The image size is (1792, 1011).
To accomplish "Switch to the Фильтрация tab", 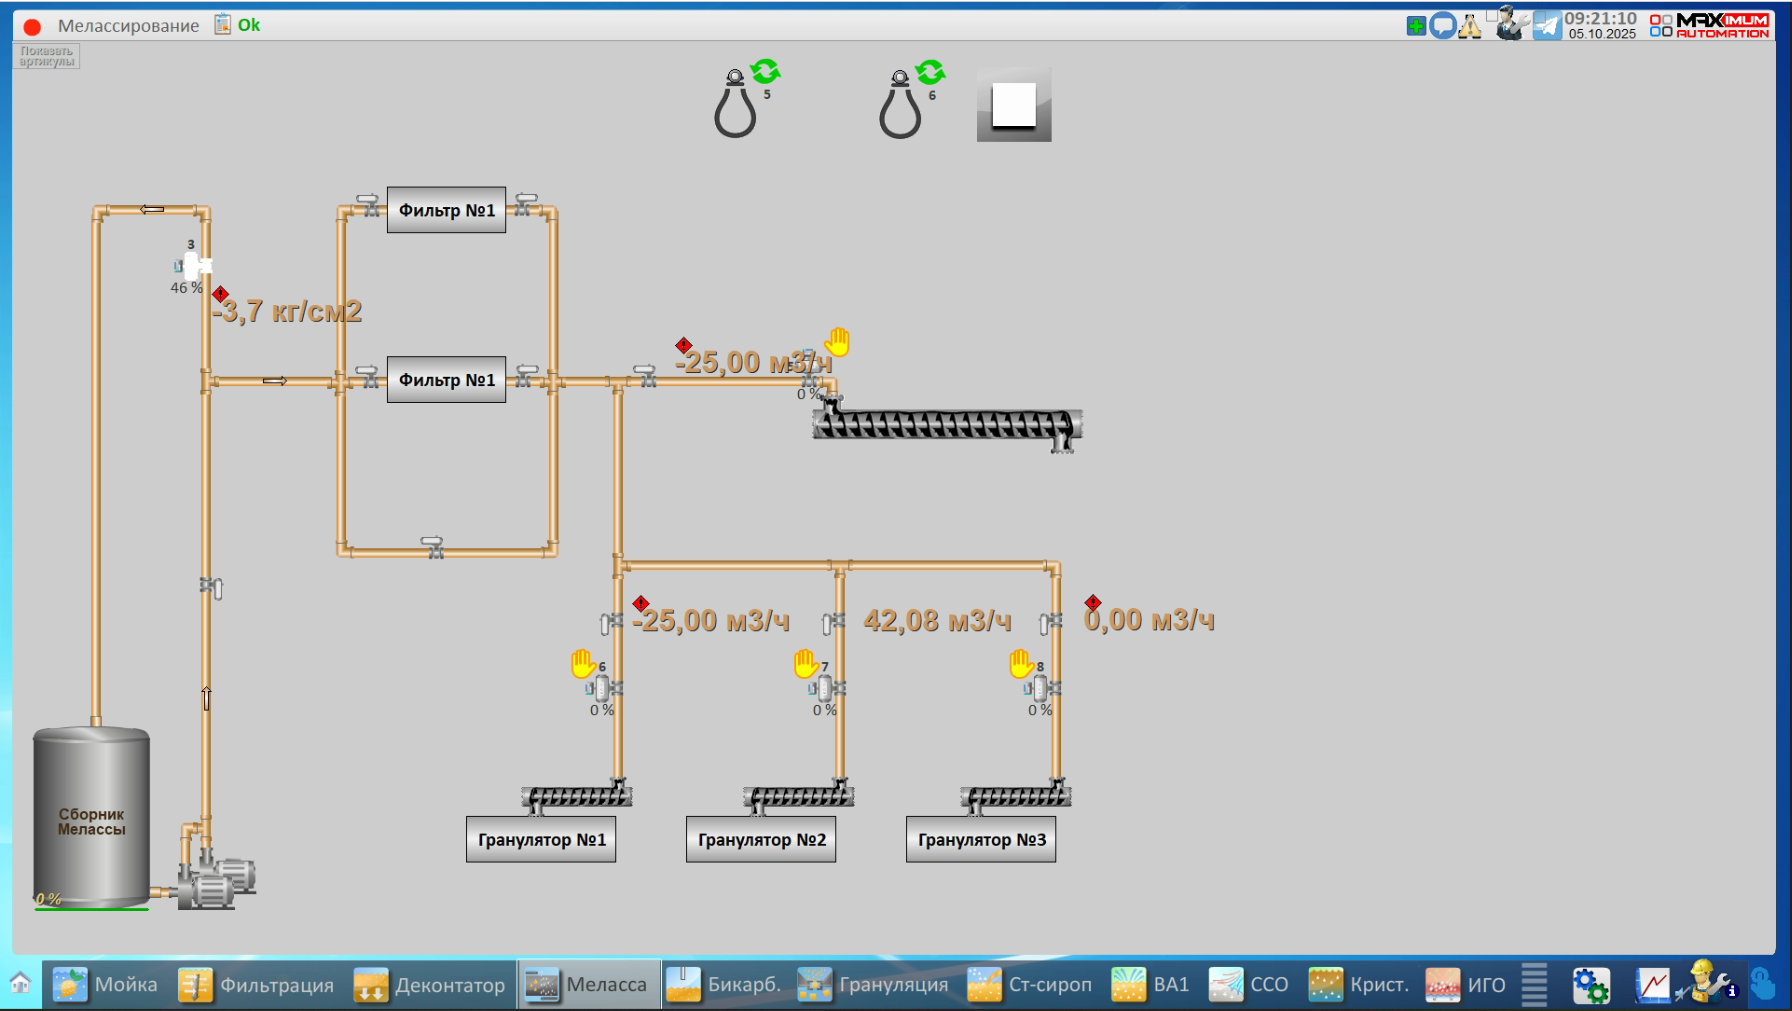I will [258, 985].
